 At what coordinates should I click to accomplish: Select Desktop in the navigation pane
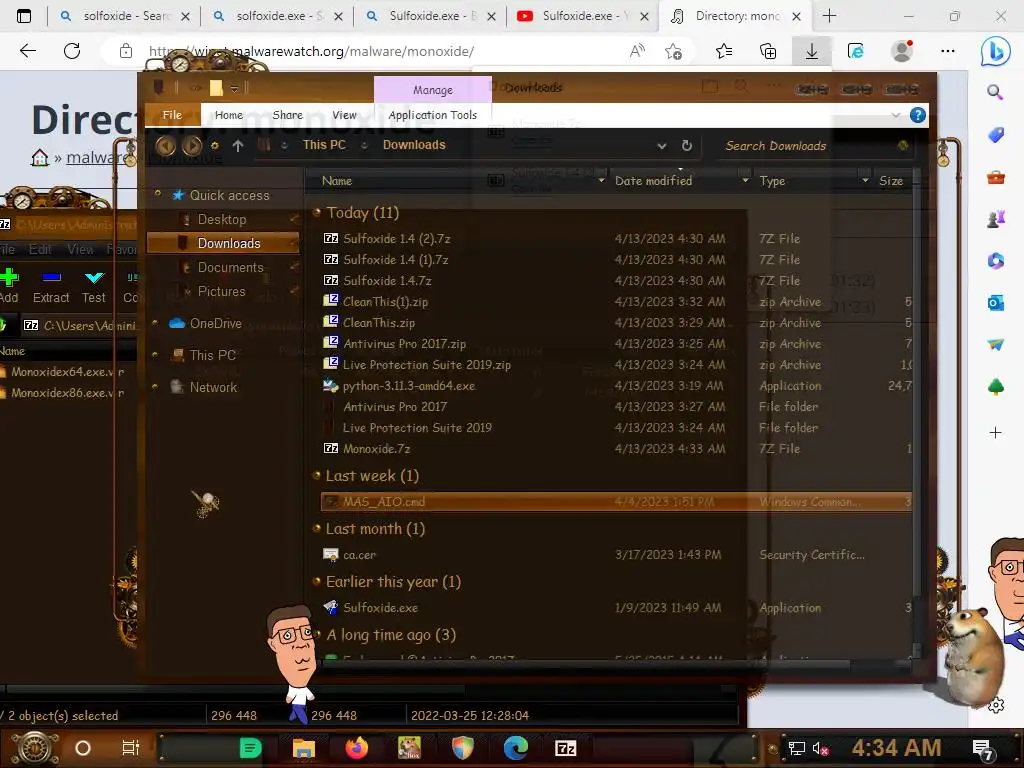[222, 219]
